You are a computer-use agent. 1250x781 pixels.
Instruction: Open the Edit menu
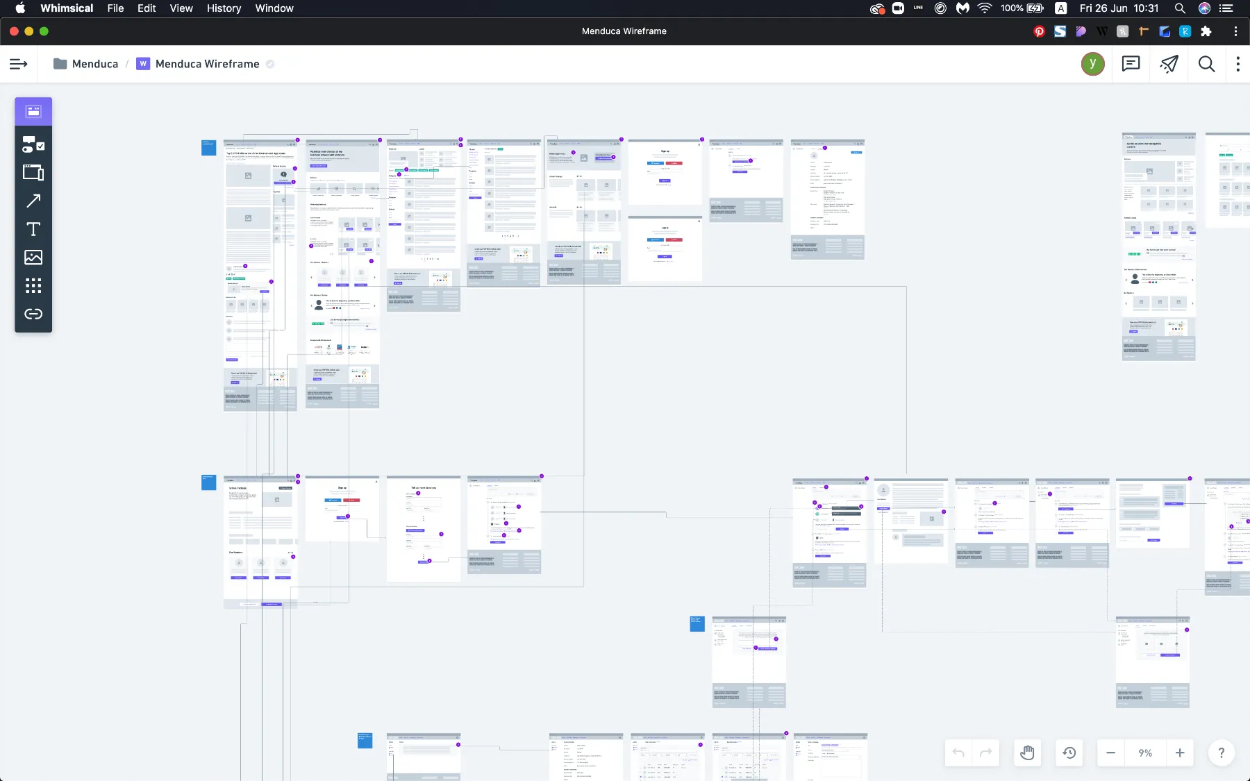point(147,8)
